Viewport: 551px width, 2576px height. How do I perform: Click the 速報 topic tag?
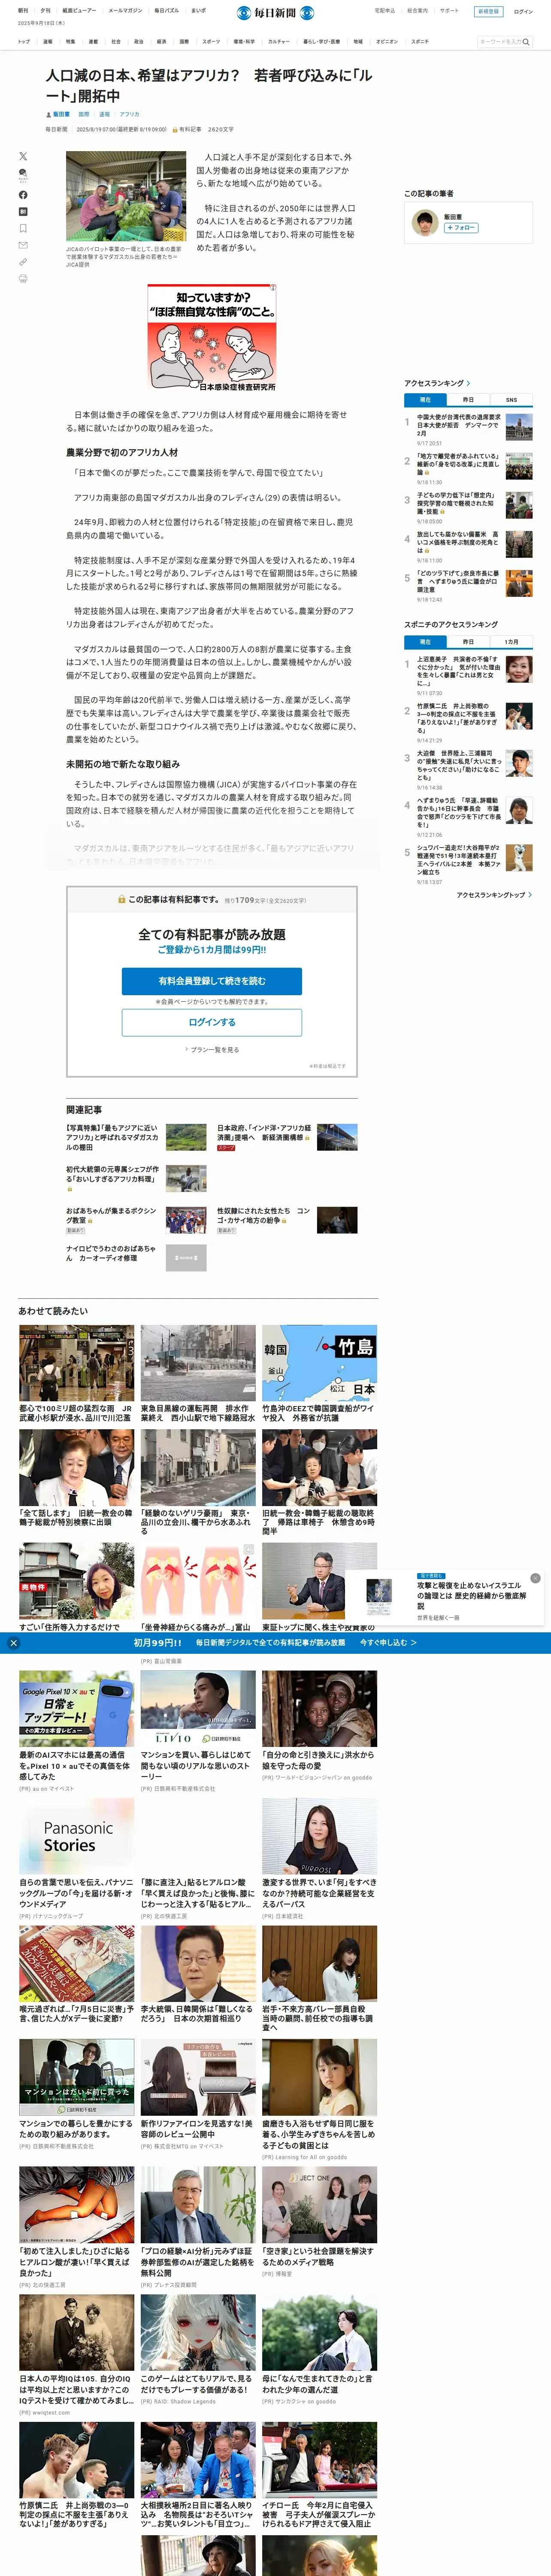(105, 114)
